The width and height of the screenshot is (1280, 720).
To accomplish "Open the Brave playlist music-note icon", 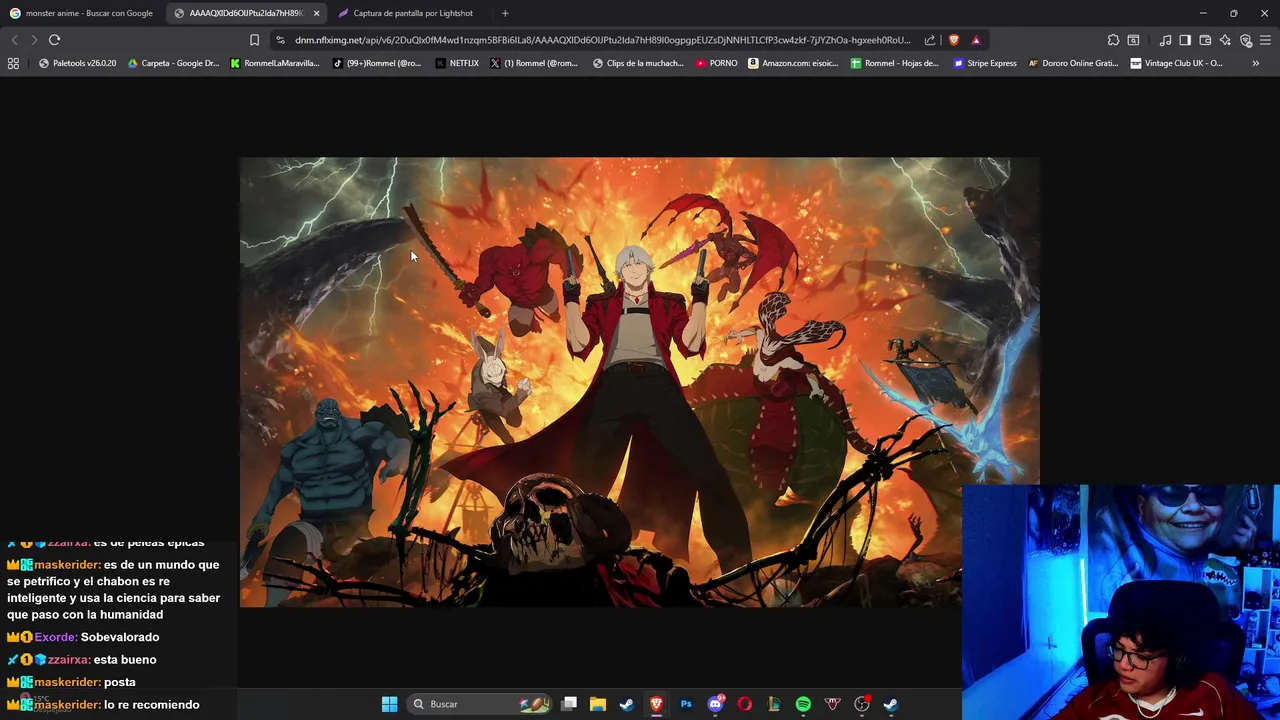I will (1165, 40).
